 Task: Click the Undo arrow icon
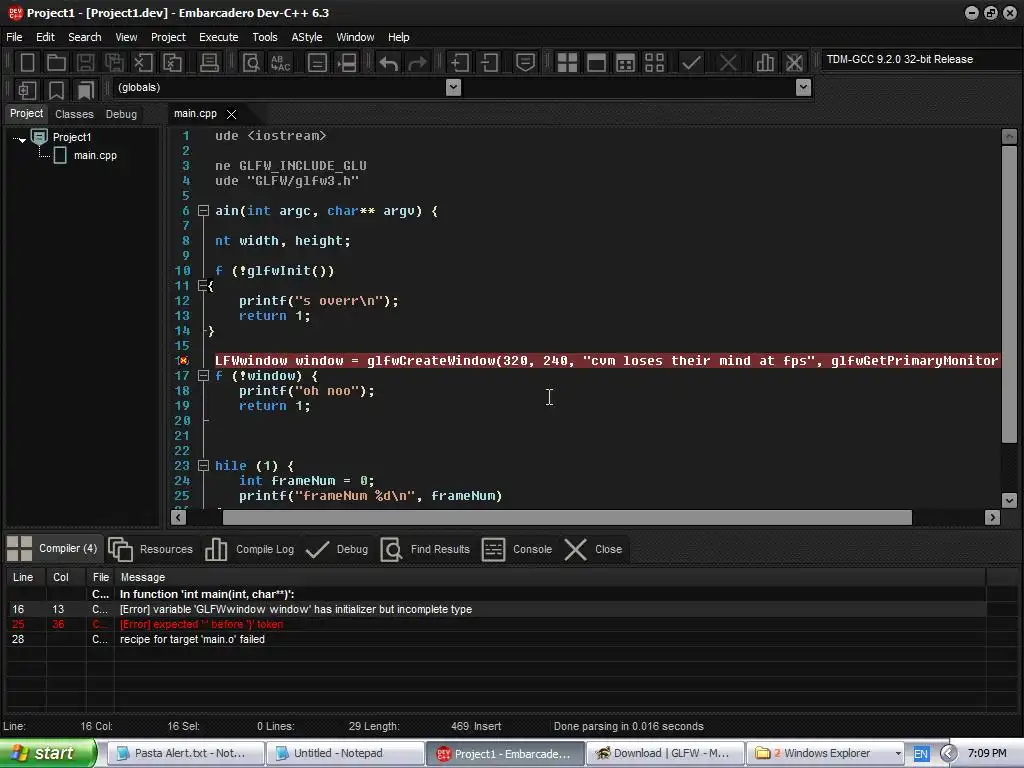coord(389,63)
